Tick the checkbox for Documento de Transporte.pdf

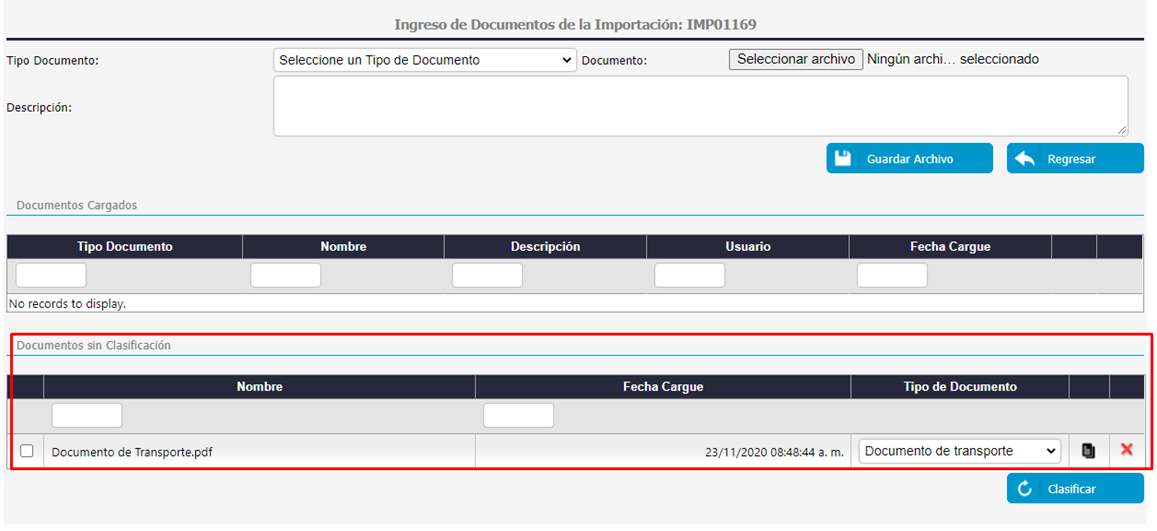click(x=27, y=451)
